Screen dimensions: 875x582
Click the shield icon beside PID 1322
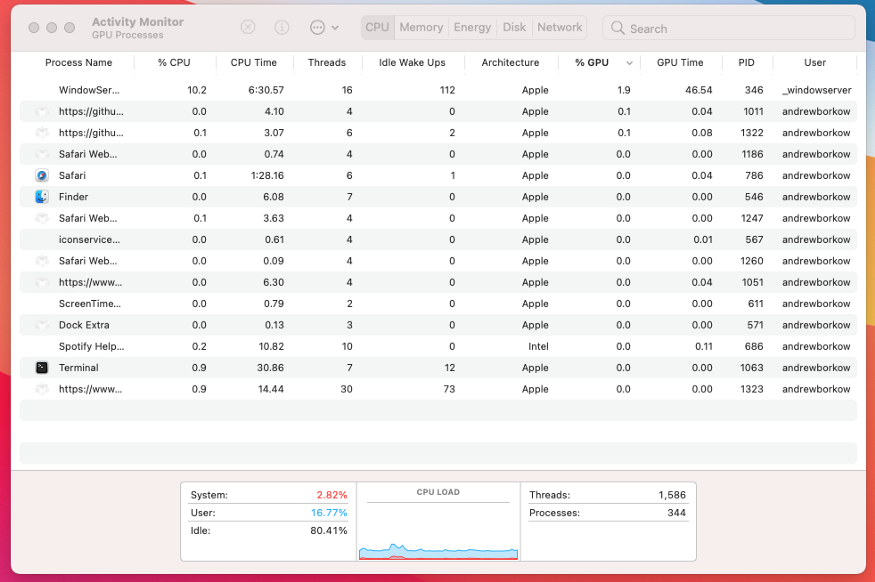(42, 132)
